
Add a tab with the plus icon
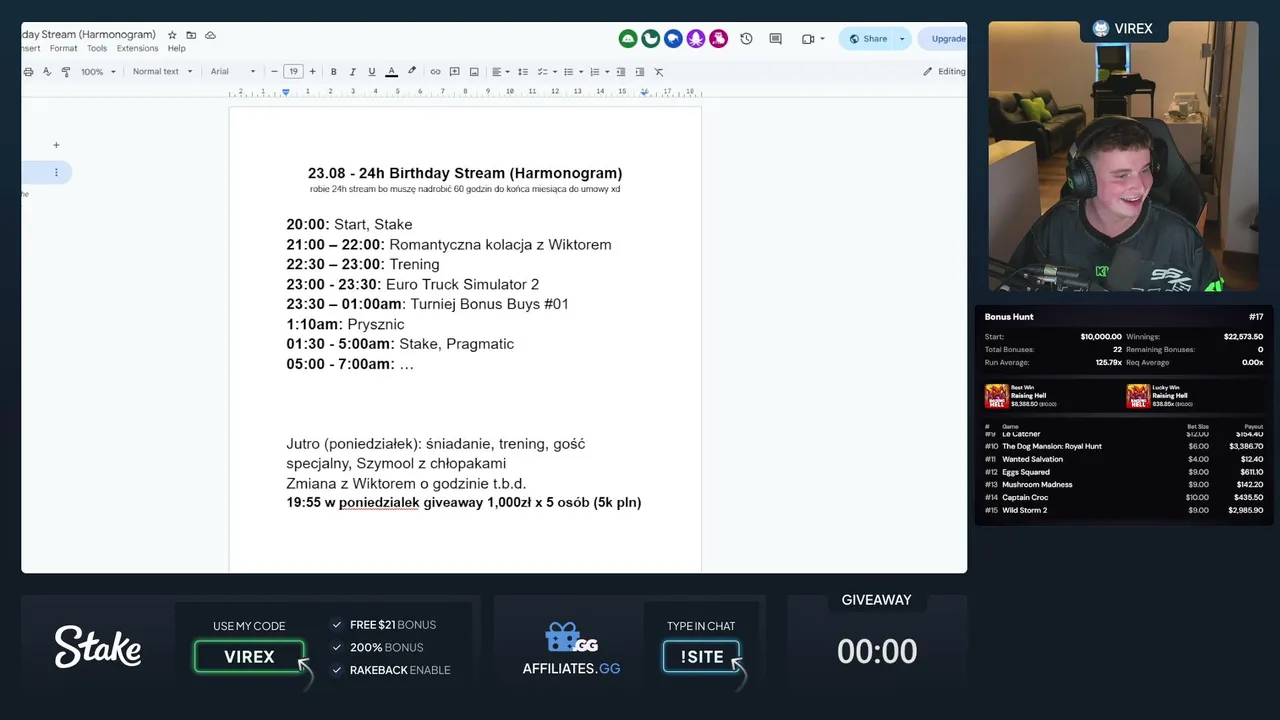[x=56, y=145]
